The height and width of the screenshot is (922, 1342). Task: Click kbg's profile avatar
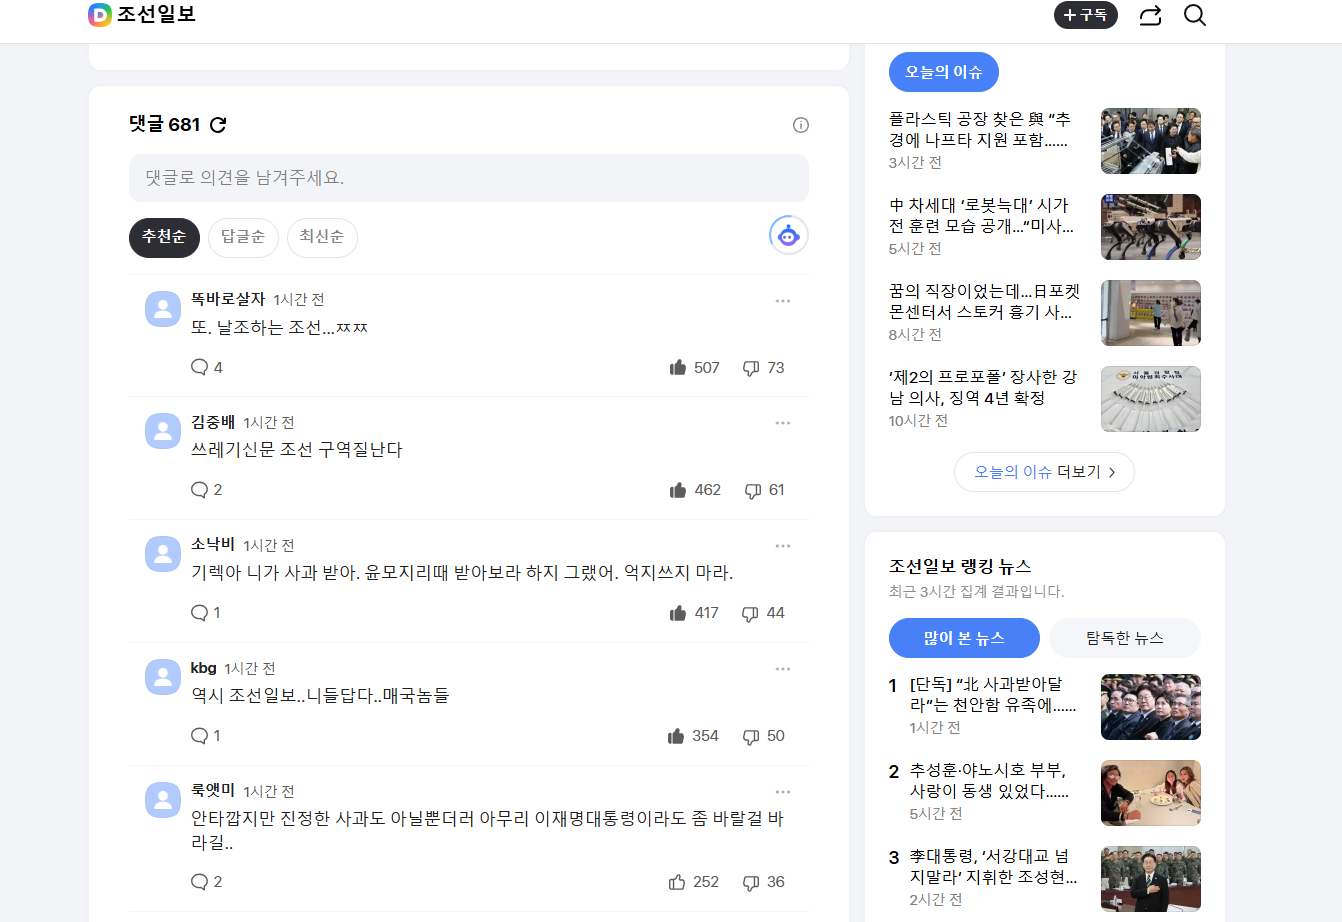click(x=163, y=677)
